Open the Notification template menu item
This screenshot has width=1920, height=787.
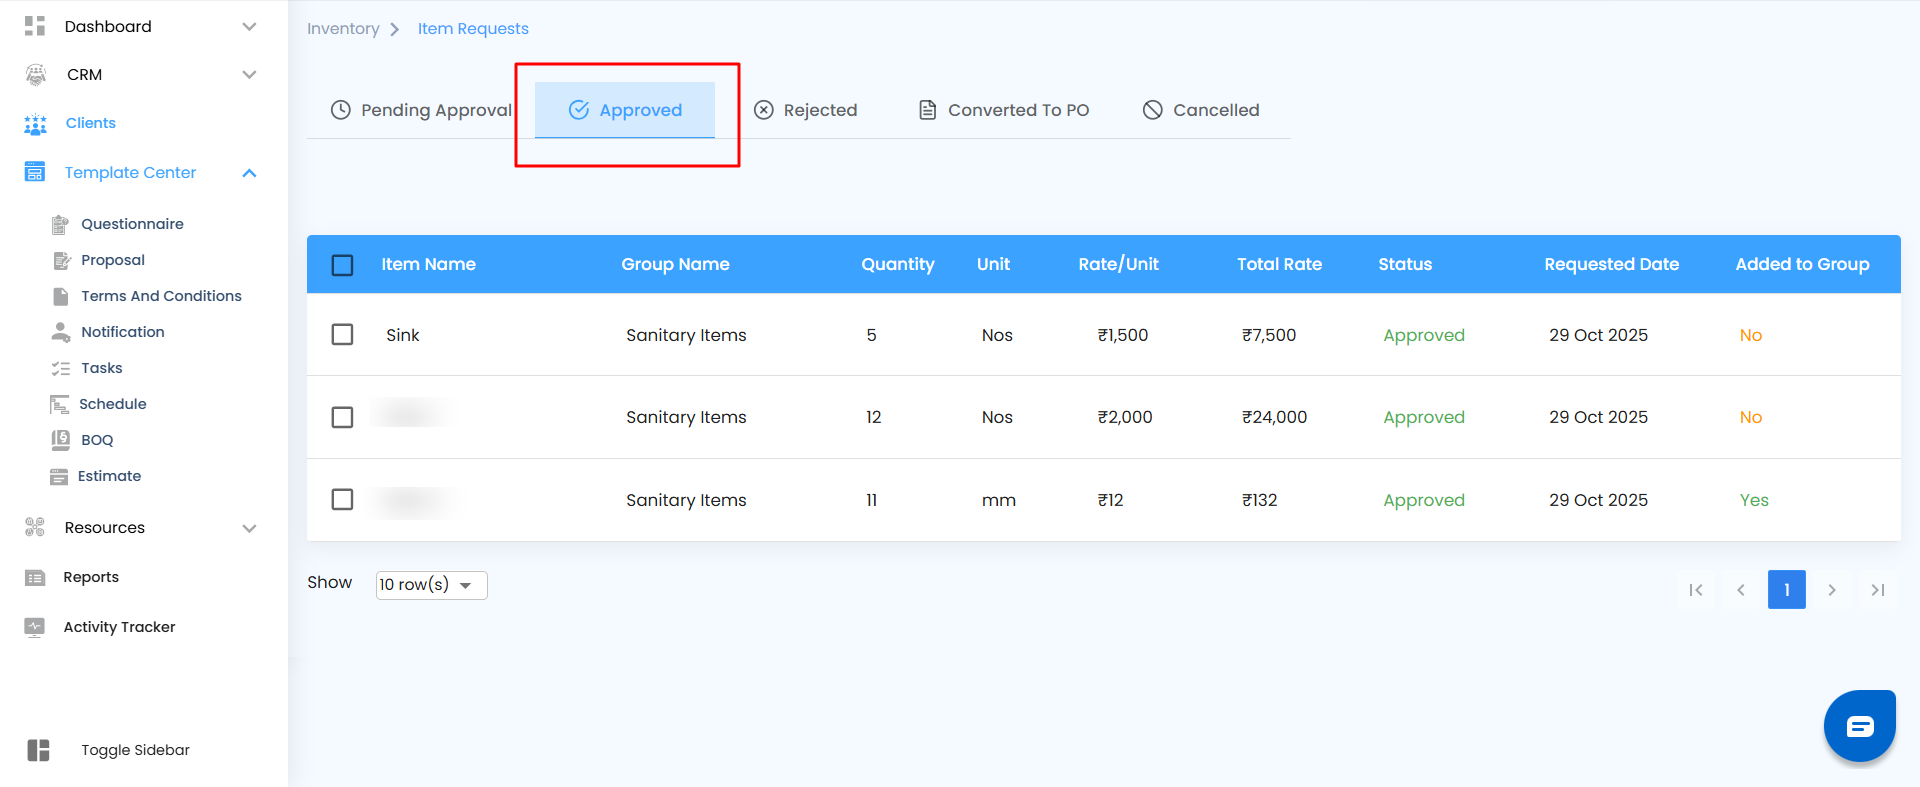[123, 332]
